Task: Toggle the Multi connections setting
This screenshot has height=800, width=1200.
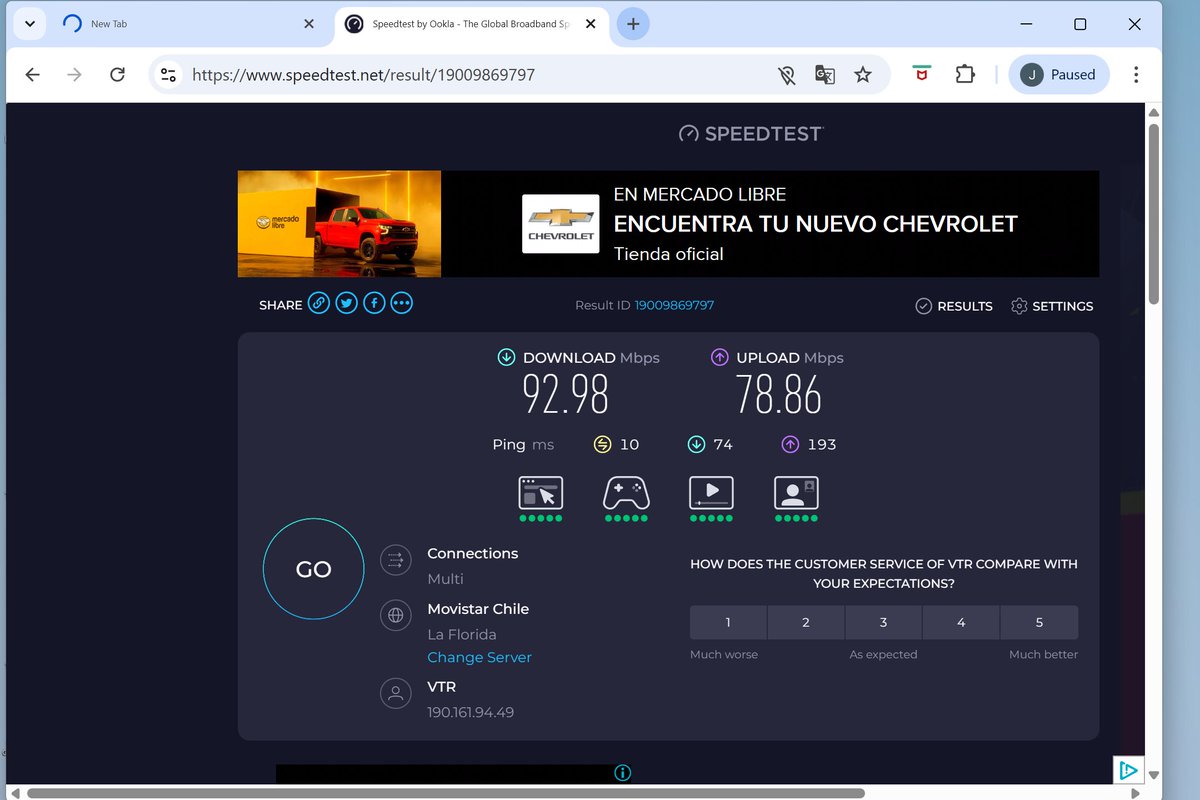Action: [x=445, y=579]
